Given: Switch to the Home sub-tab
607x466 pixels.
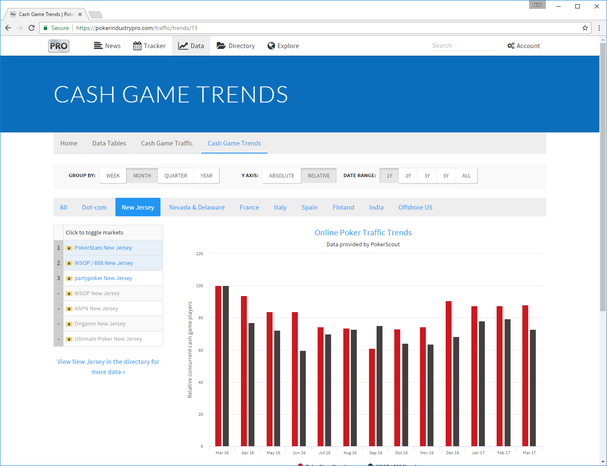Looking at the screenshot, I should pos(69,143).
